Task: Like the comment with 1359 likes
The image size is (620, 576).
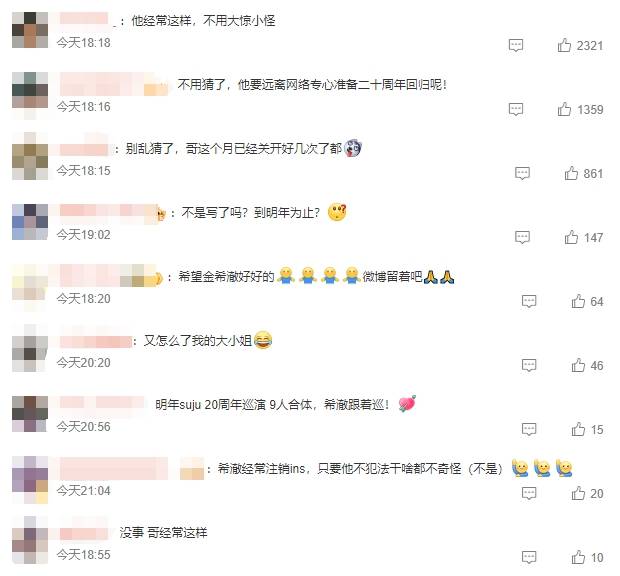Action: [564, 109]
